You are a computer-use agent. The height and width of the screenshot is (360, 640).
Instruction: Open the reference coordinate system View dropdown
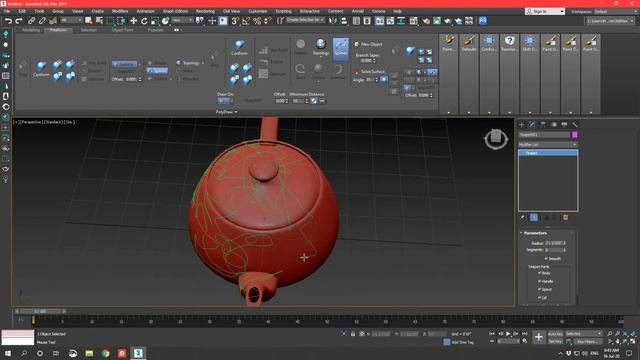point(182,20)
